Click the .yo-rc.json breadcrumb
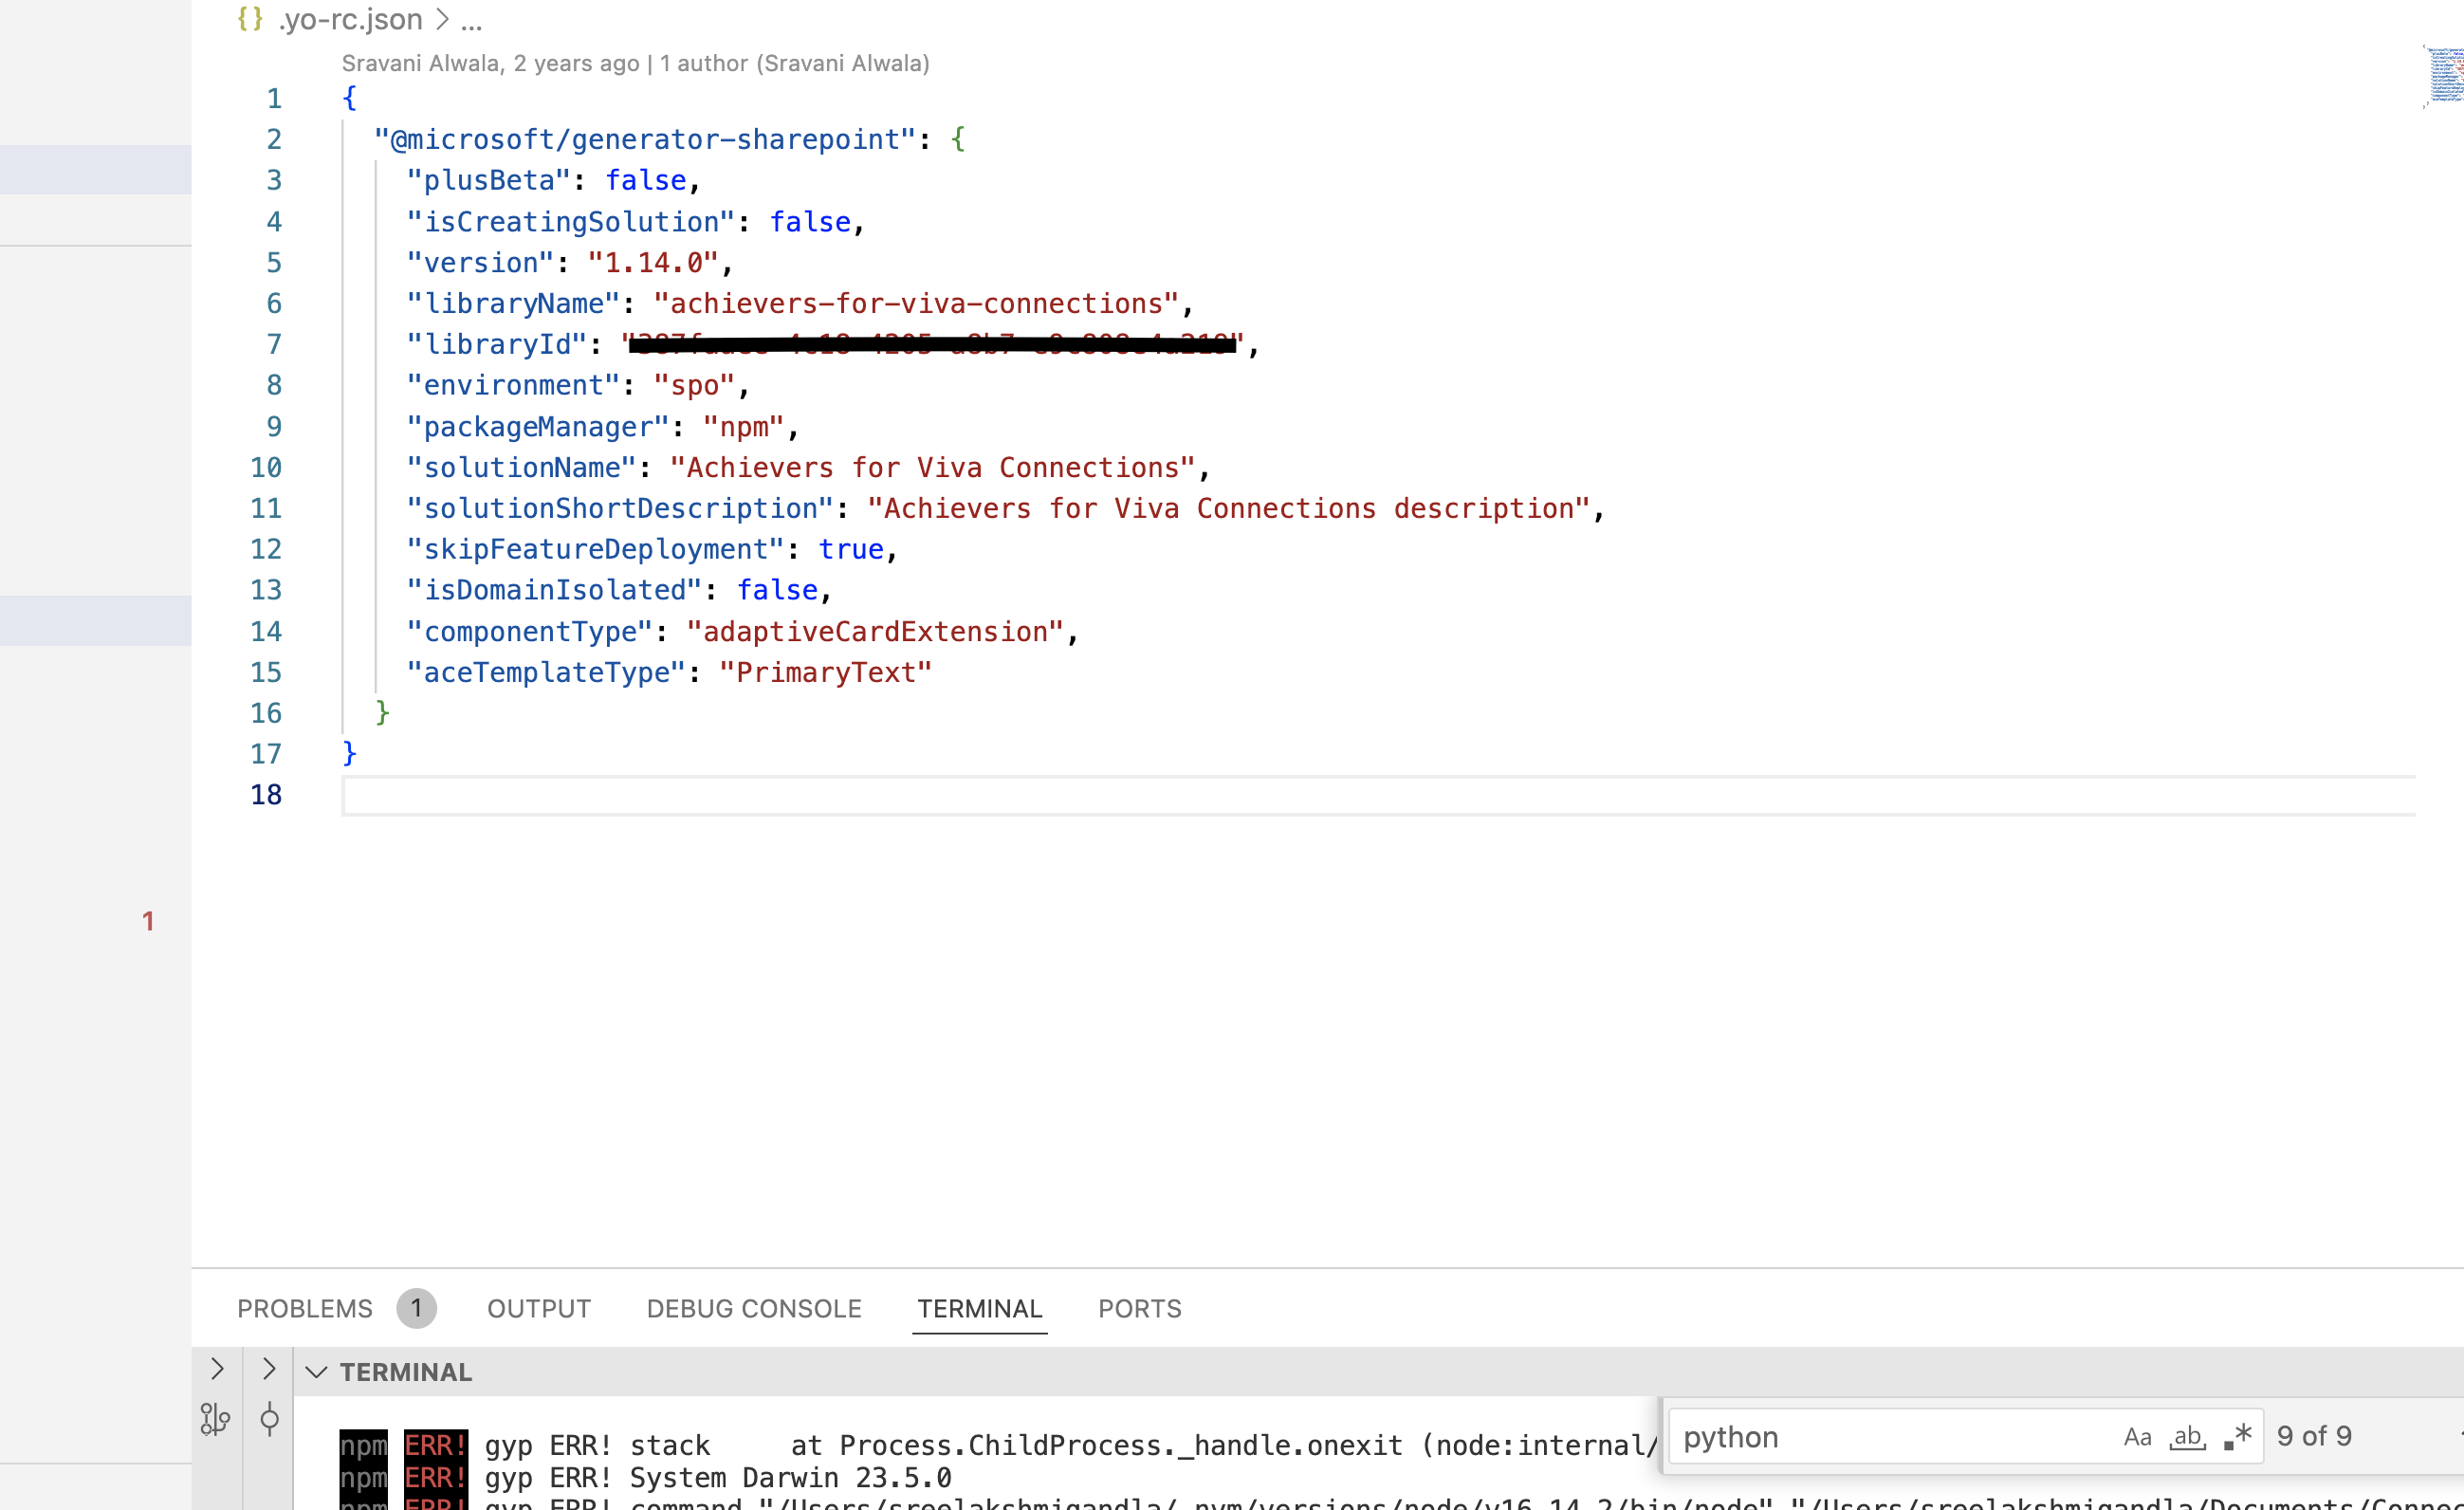 click(x=350, y=19)
